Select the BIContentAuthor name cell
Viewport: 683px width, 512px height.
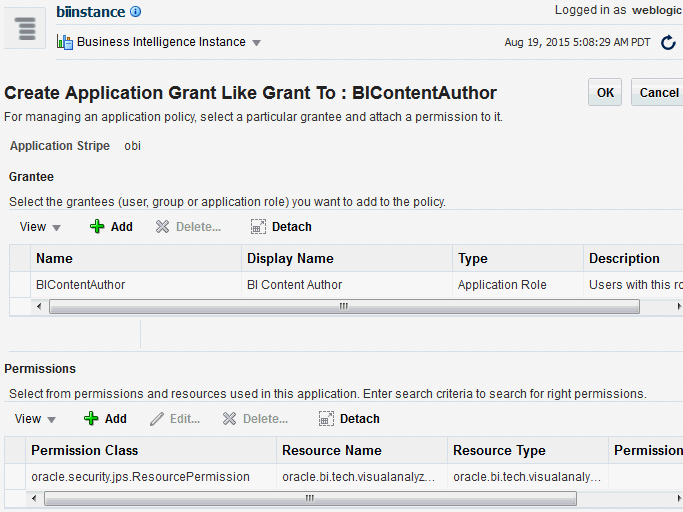136,285
